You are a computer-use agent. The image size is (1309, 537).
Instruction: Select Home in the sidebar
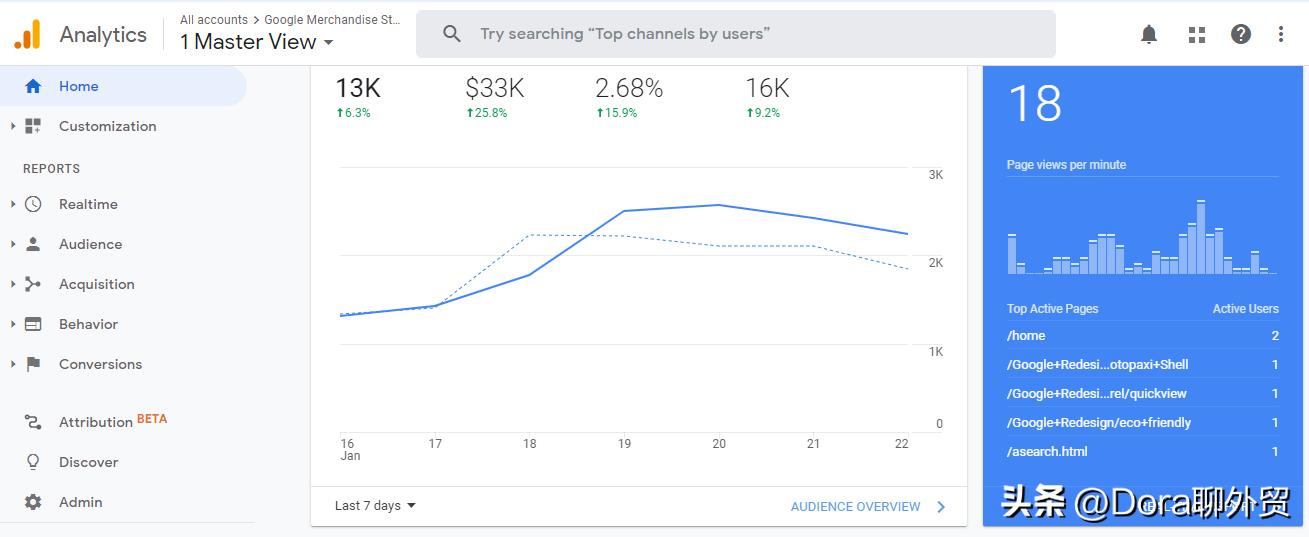(78, 86)
